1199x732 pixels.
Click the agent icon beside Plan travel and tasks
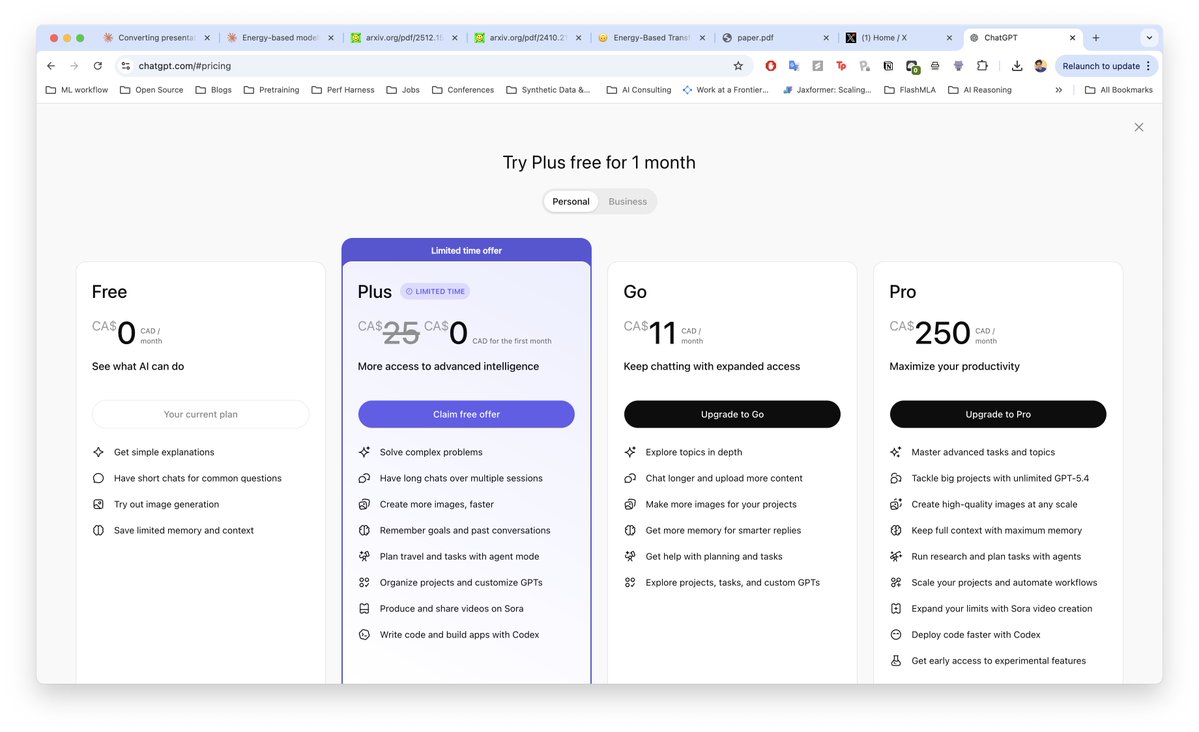[364, 556]
